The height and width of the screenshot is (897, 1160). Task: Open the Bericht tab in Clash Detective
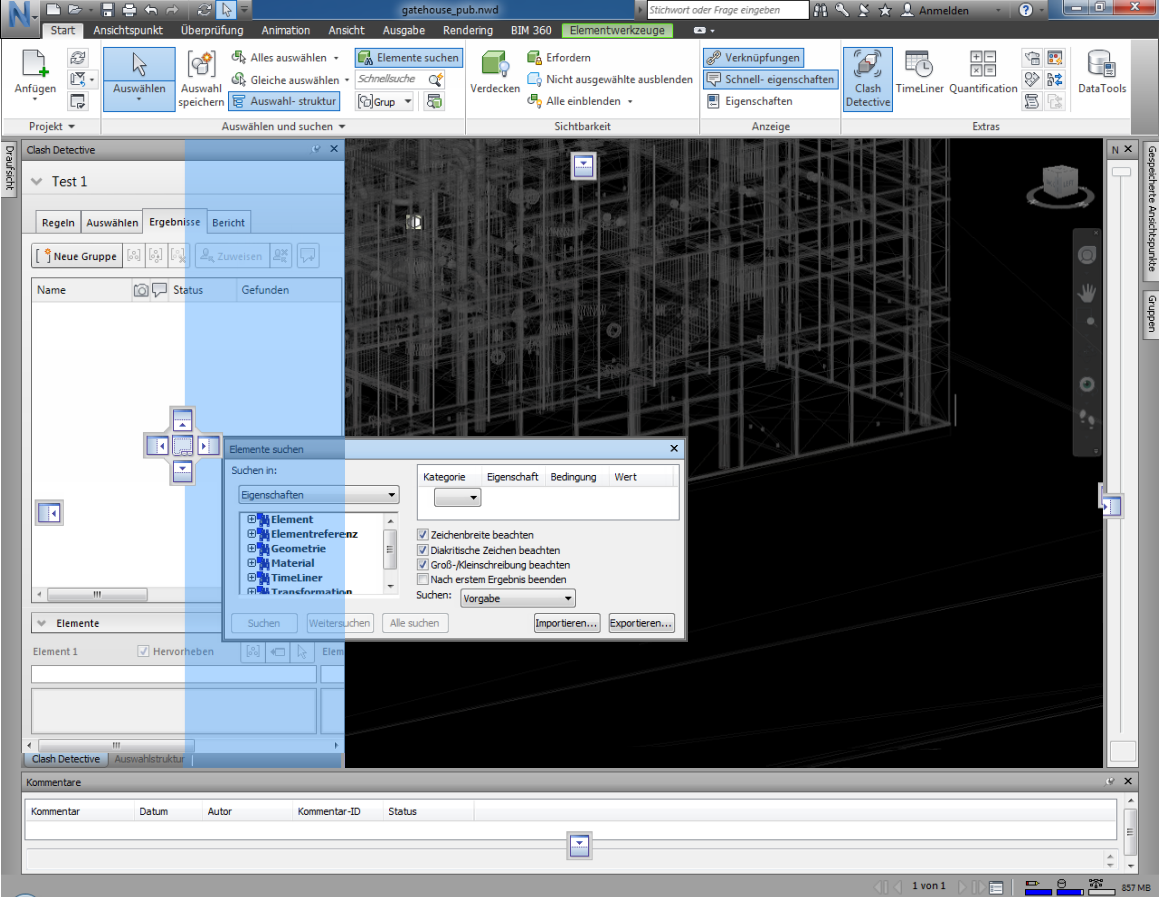coord(228,222)
